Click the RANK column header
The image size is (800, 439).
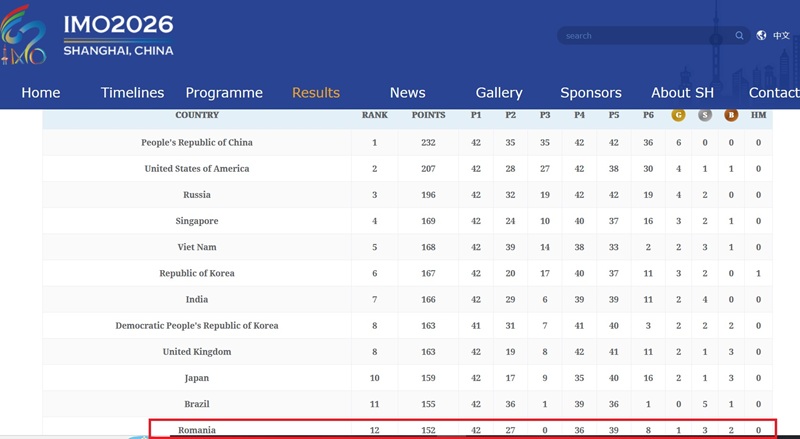pos(374,115)
